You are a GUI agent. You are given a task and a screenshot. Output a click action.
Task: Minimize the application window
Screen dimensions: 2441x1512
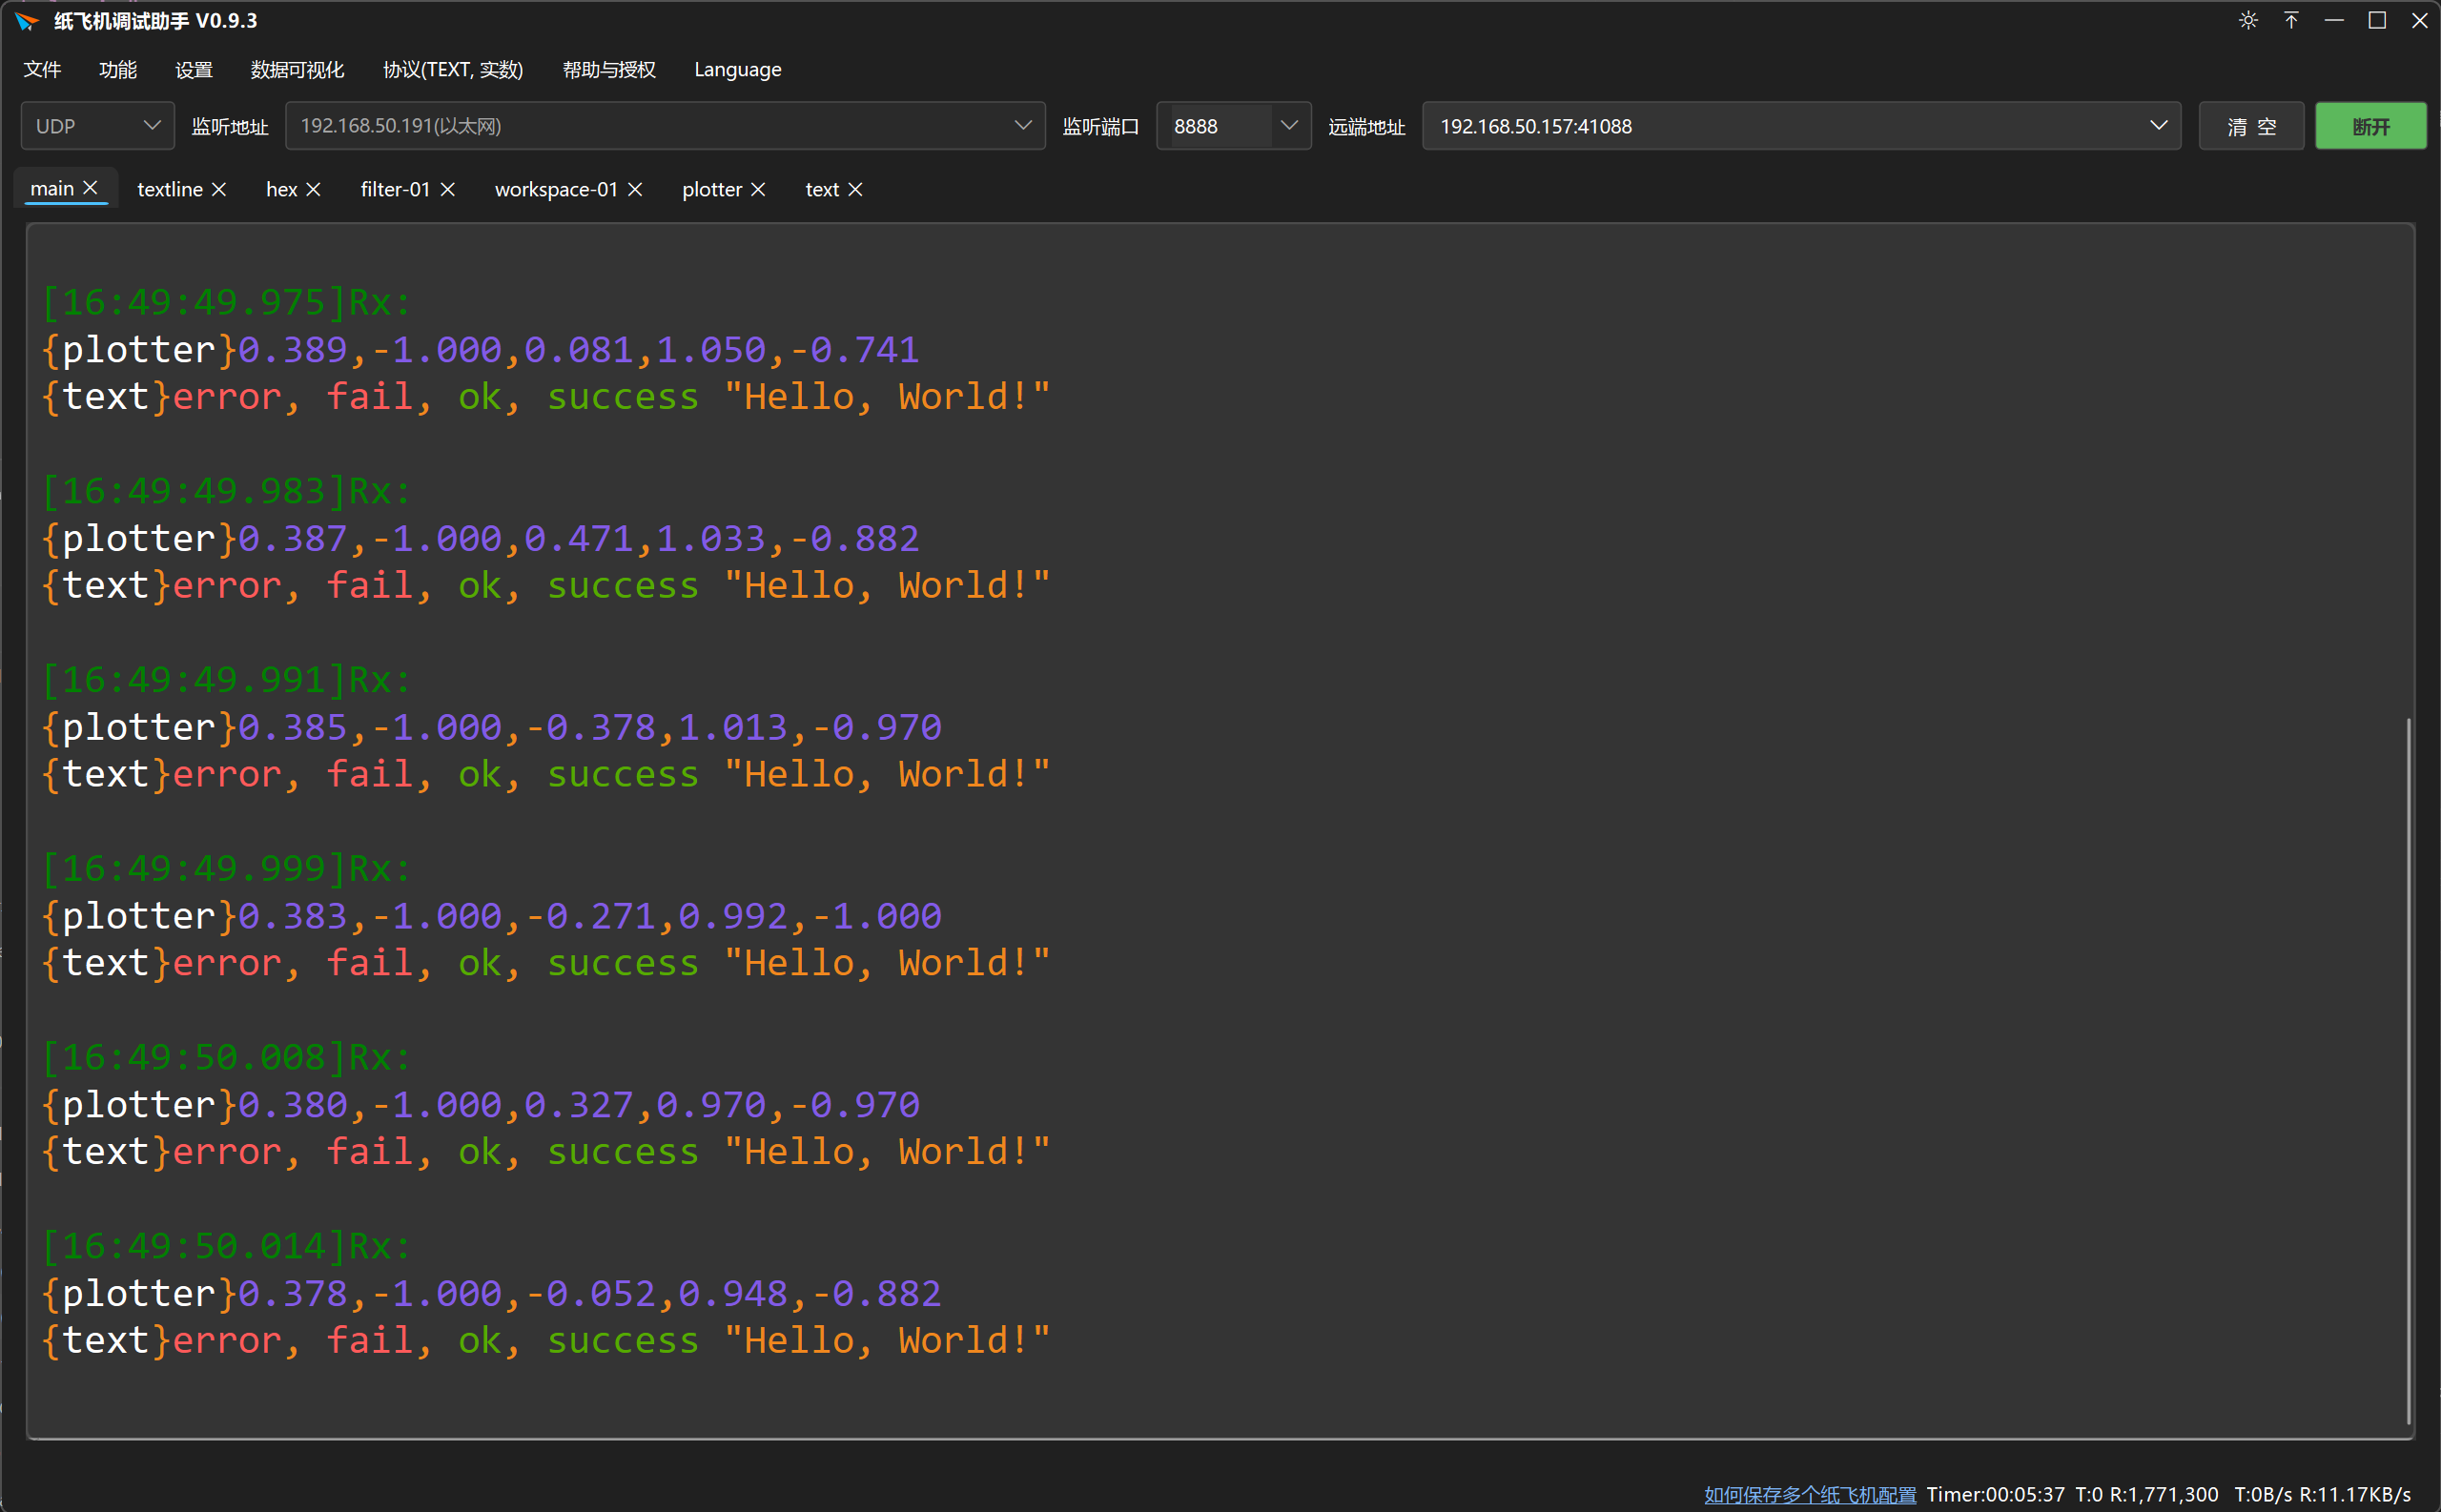click(x=2334, y=20)
